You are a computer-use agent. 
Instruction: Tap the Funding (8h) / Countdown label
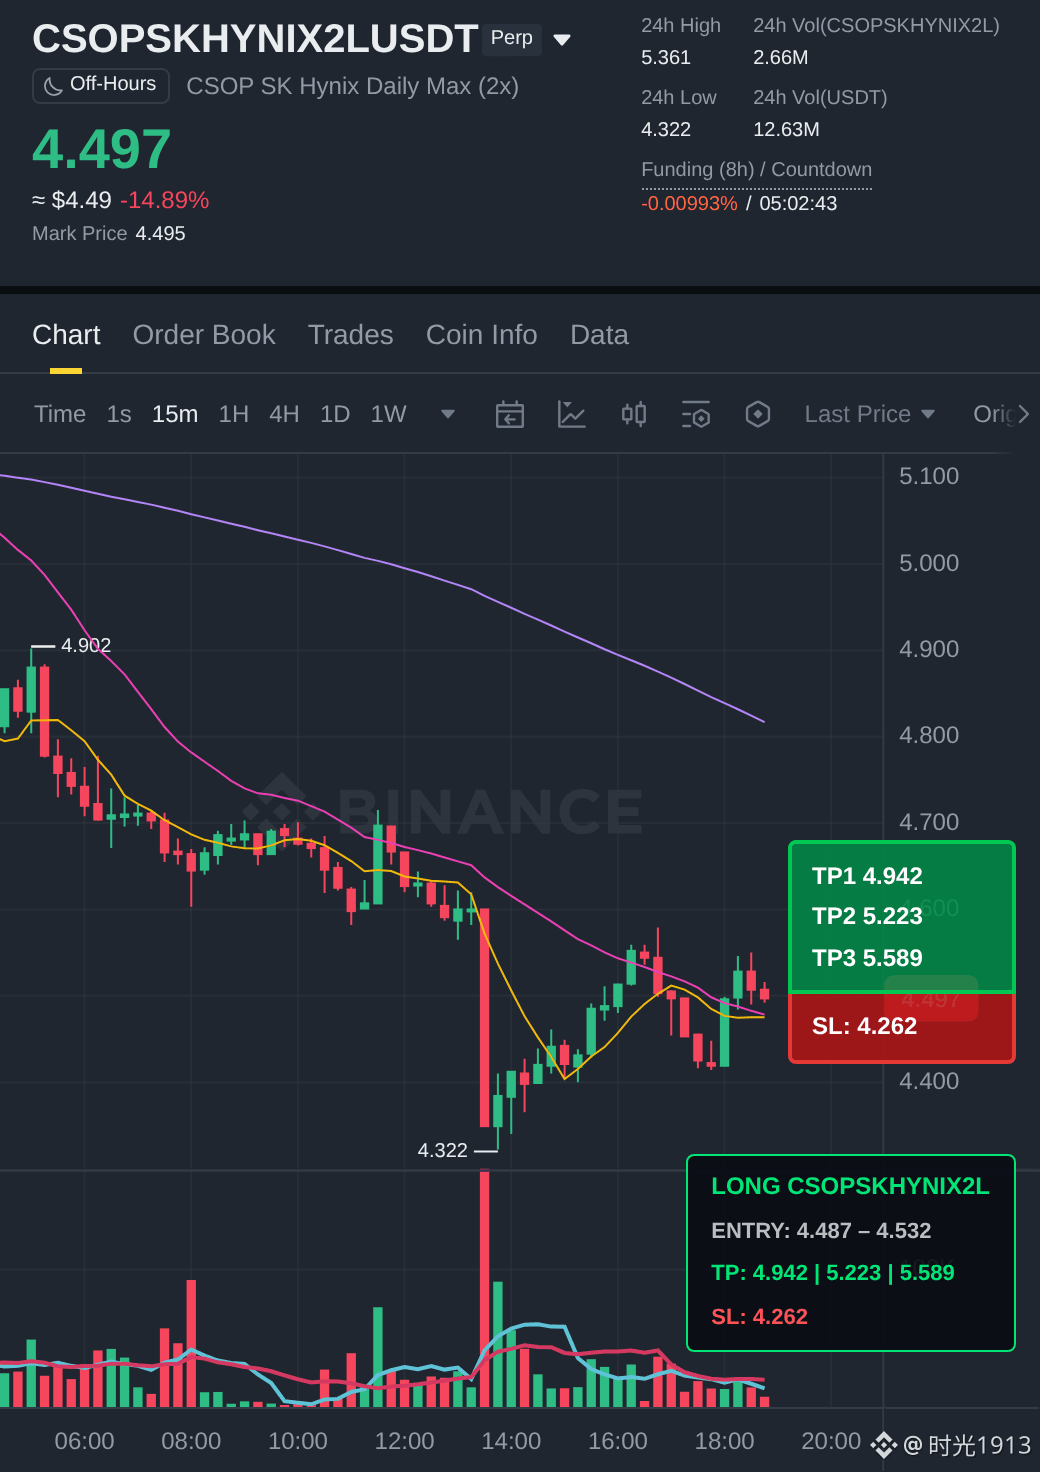coord(756,169)
